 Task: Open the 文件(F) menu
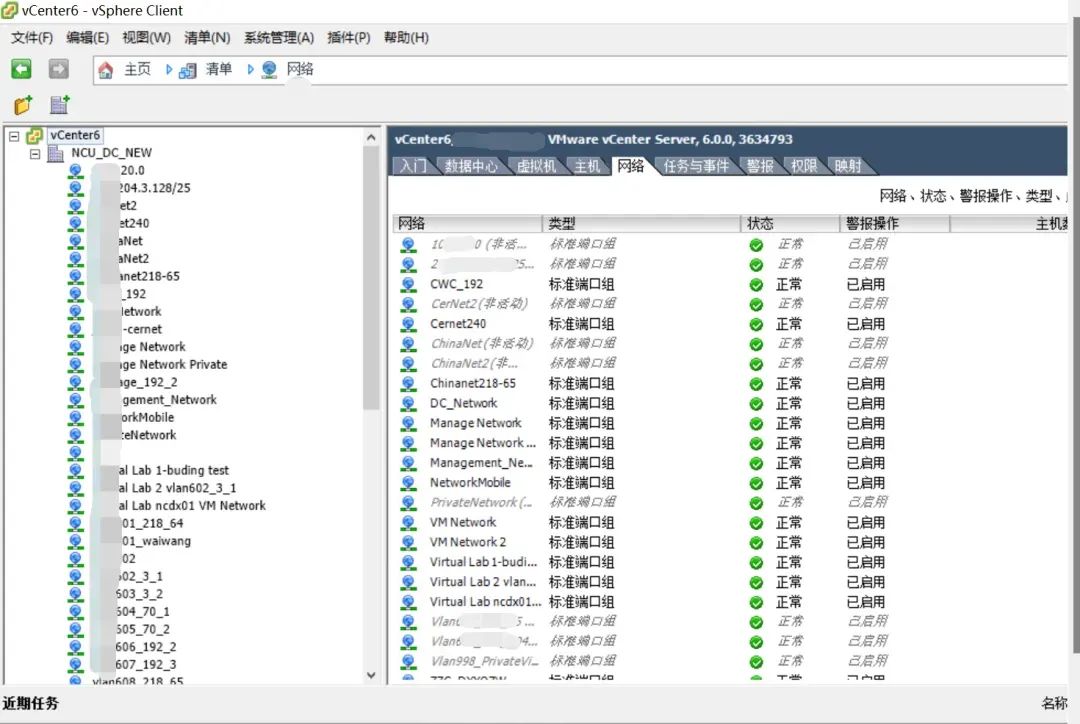31,37
